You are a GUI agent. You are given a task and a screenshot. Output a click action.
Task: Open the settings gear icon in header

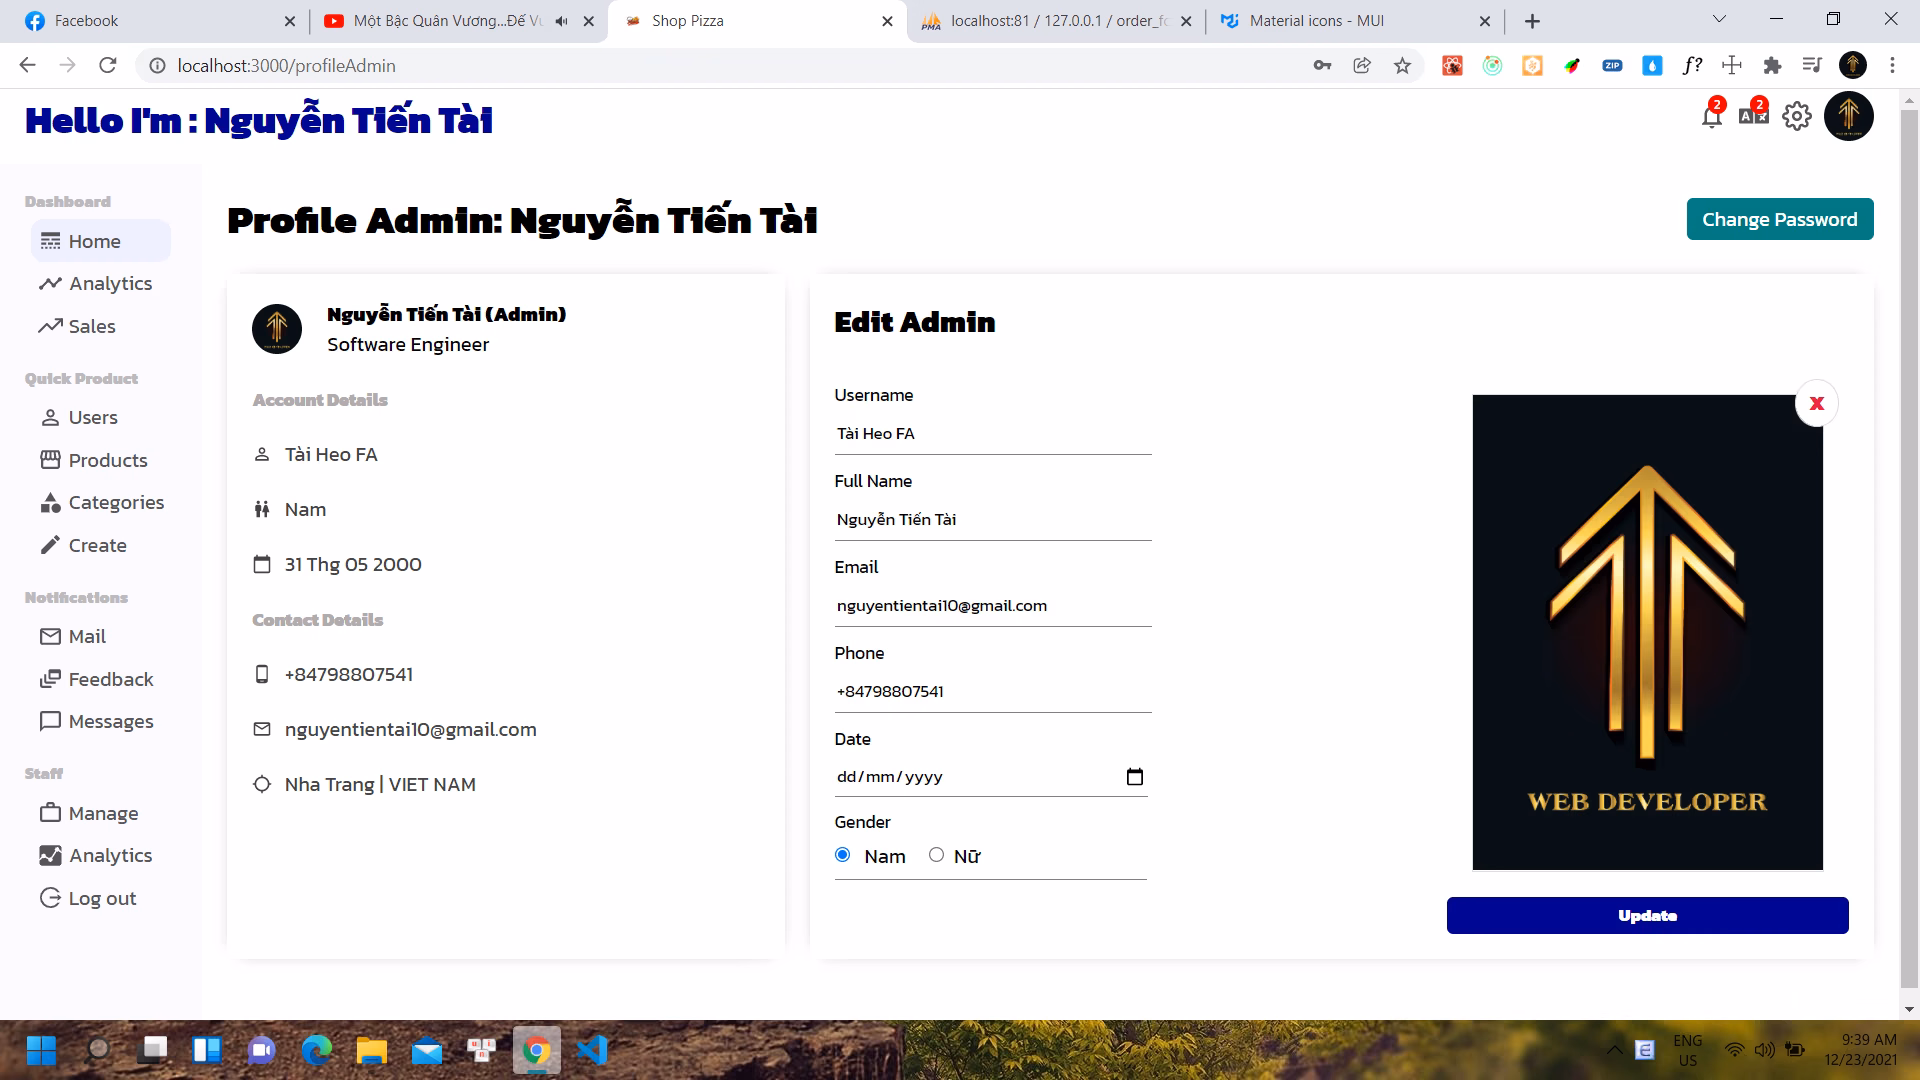tap(1797, 116)
